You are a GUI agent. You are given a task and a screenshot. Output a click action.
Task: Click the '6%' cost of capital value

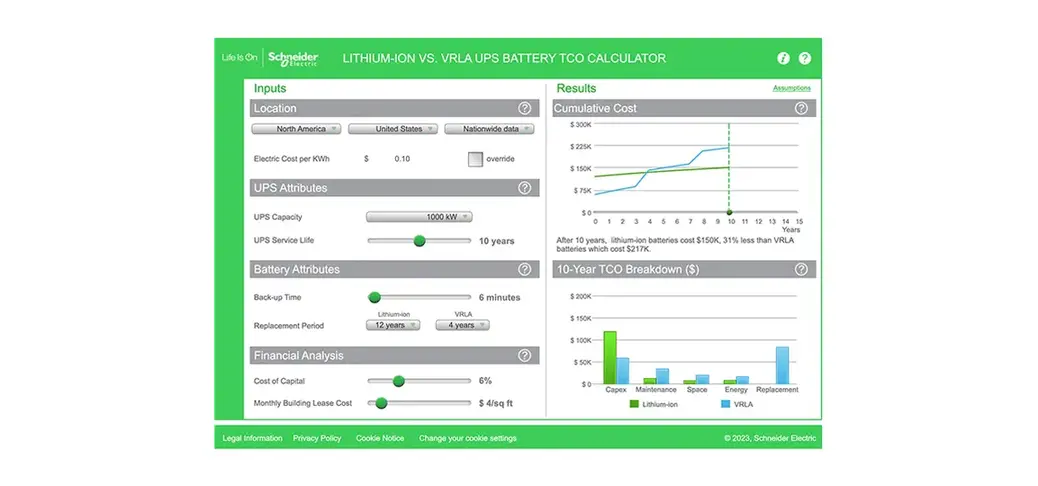pyautogui.click(x=485, y=381)
